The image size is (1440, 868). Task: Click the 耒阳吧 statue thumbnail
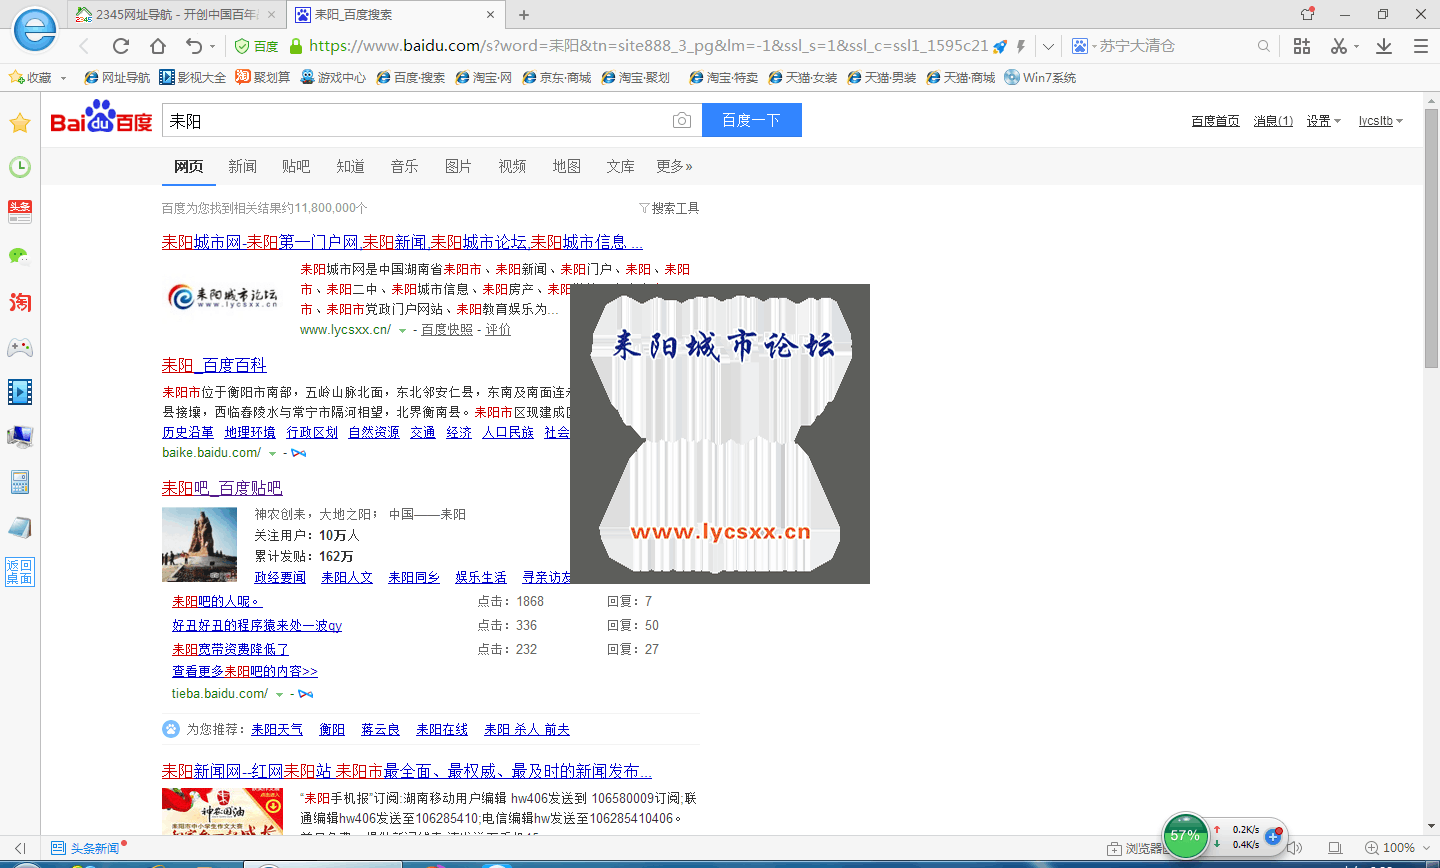199,545
